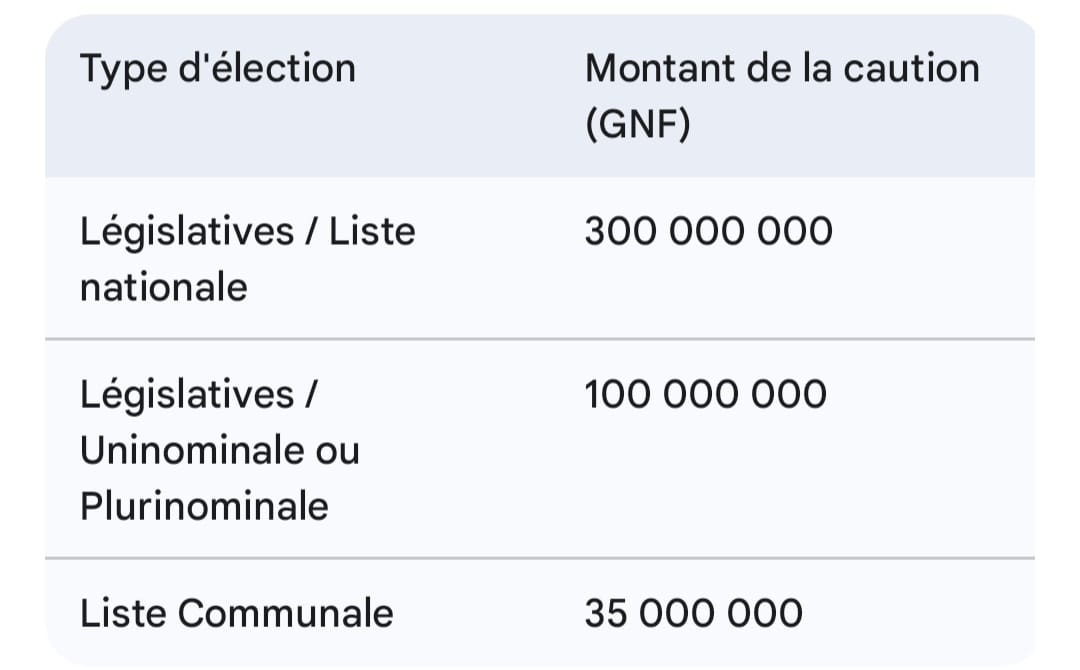Click the "Législatives /" text in second row
The image size is (1080, 670).
[198, 395]
